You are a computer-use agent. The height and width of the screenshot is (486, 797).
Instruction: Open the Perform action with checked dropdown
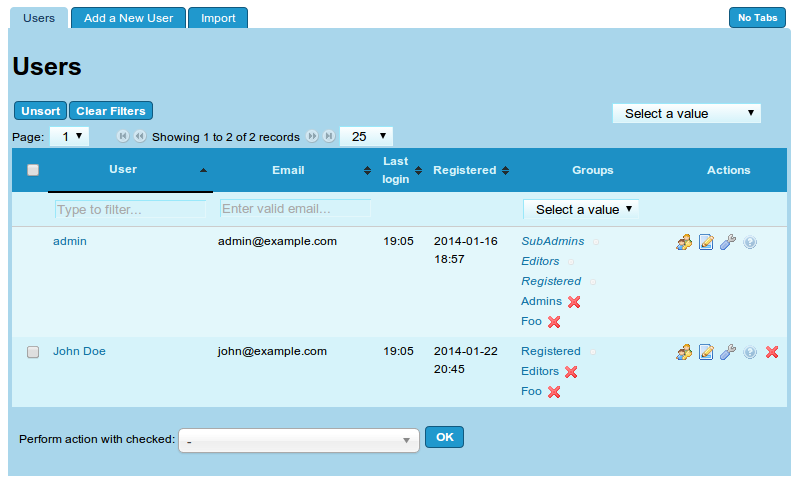click(x=298, y=439)
